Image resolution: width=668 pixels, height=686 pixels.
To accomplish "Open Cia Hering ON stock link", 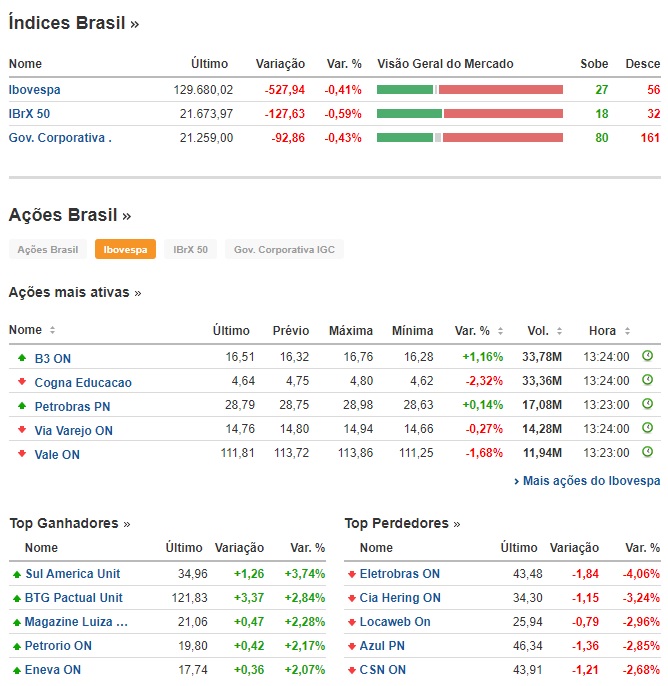I will pyautogui.click(x=400, y=598).
